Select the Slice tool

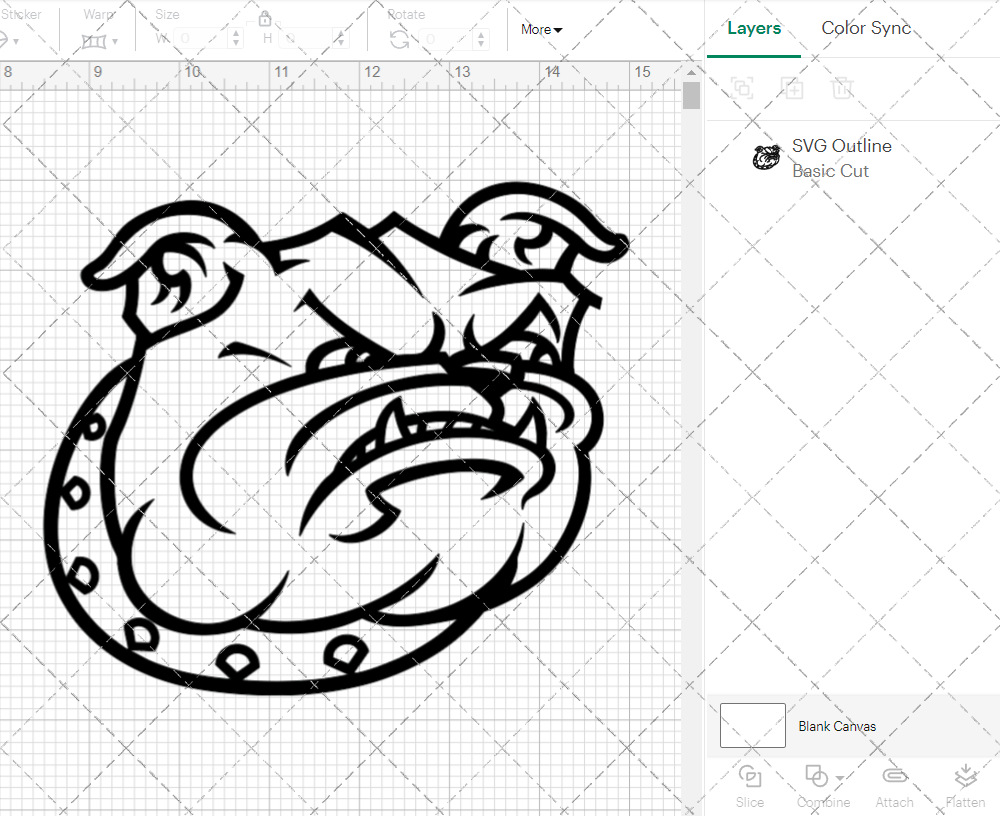750,785
